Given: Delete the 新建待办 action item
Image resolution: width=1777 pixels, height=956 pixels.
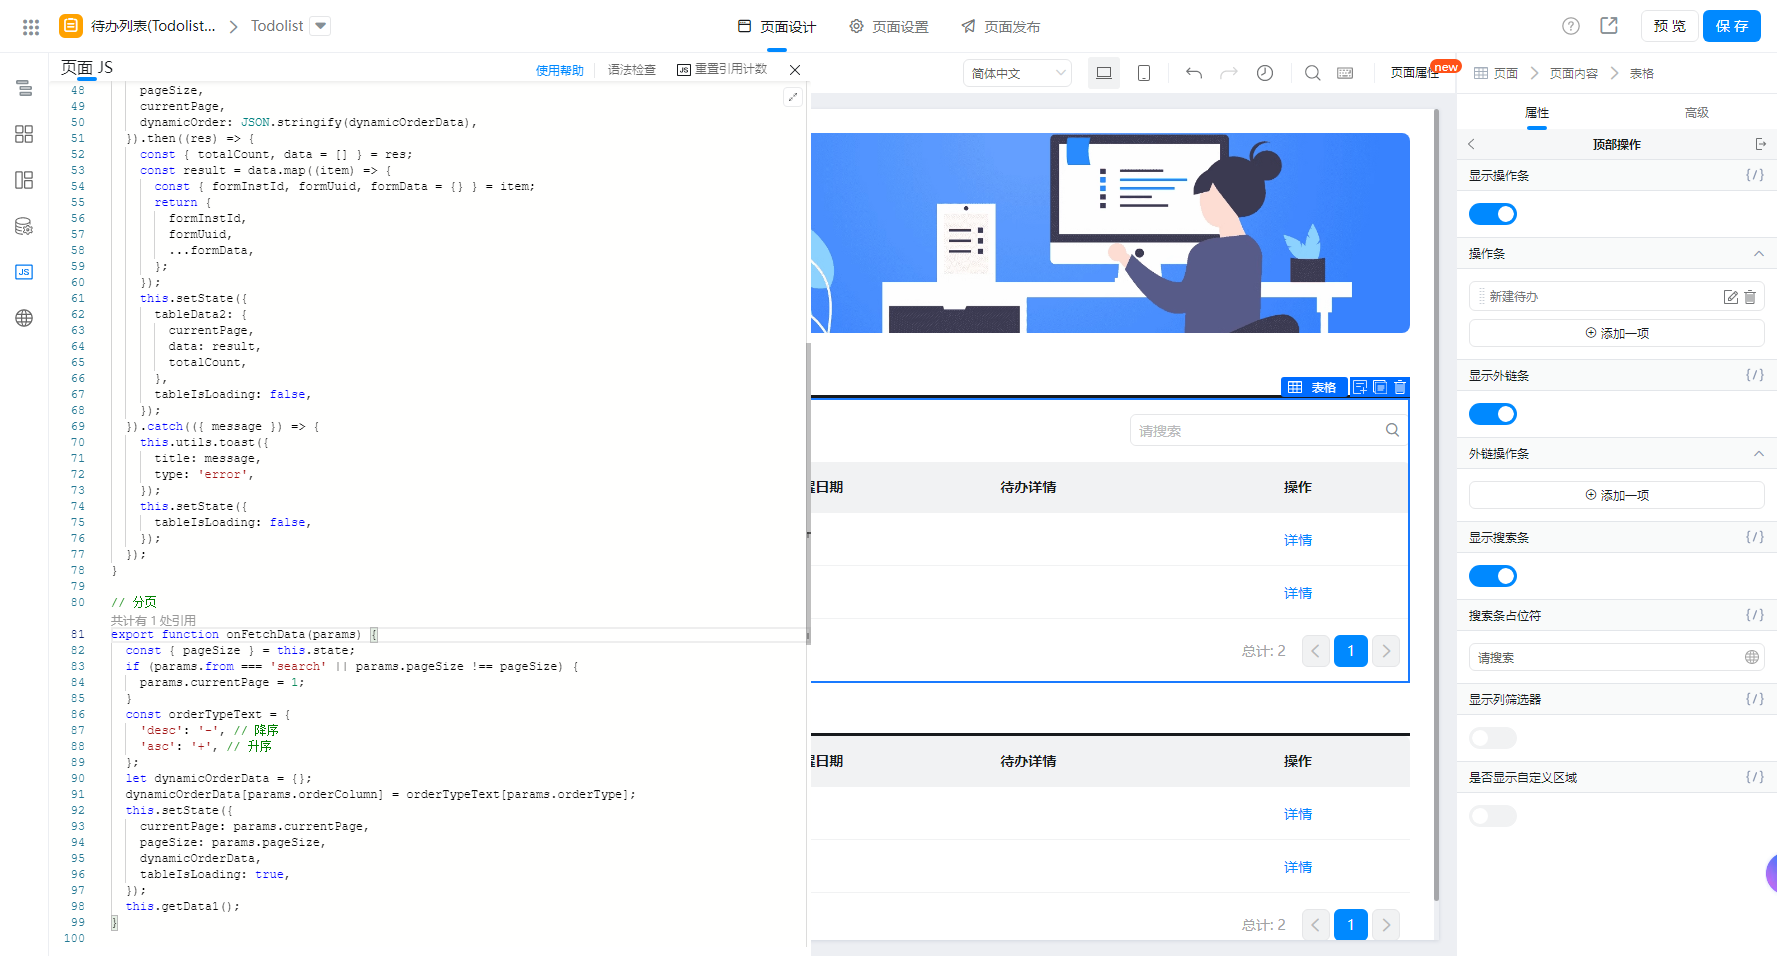Looking at the screenshot, I should pos(1750,297).
